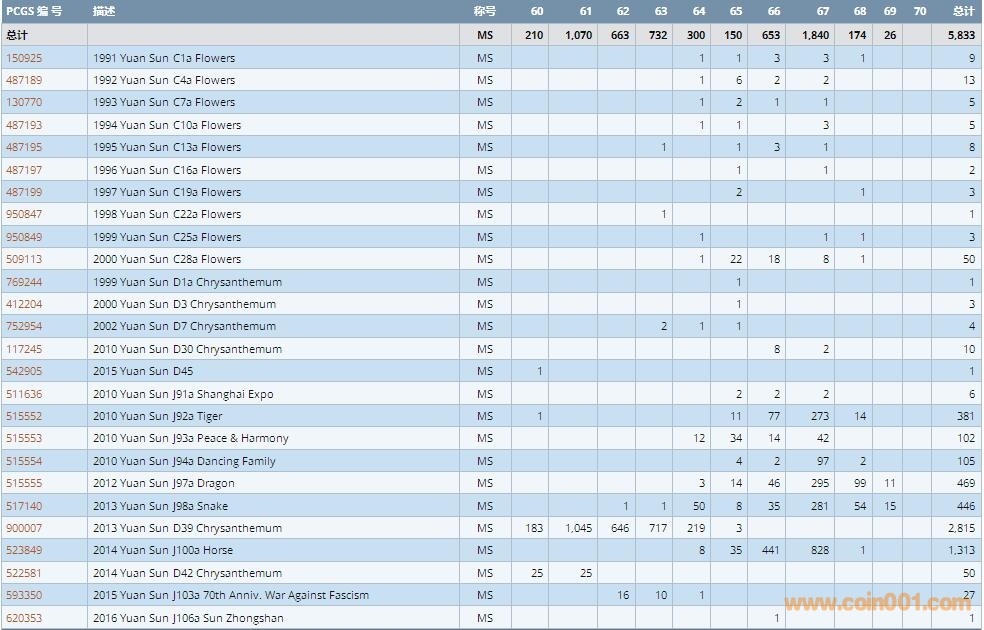984x630 pixels.
Task: Click the 总计 column header at right
Action: tap(962, 11)
